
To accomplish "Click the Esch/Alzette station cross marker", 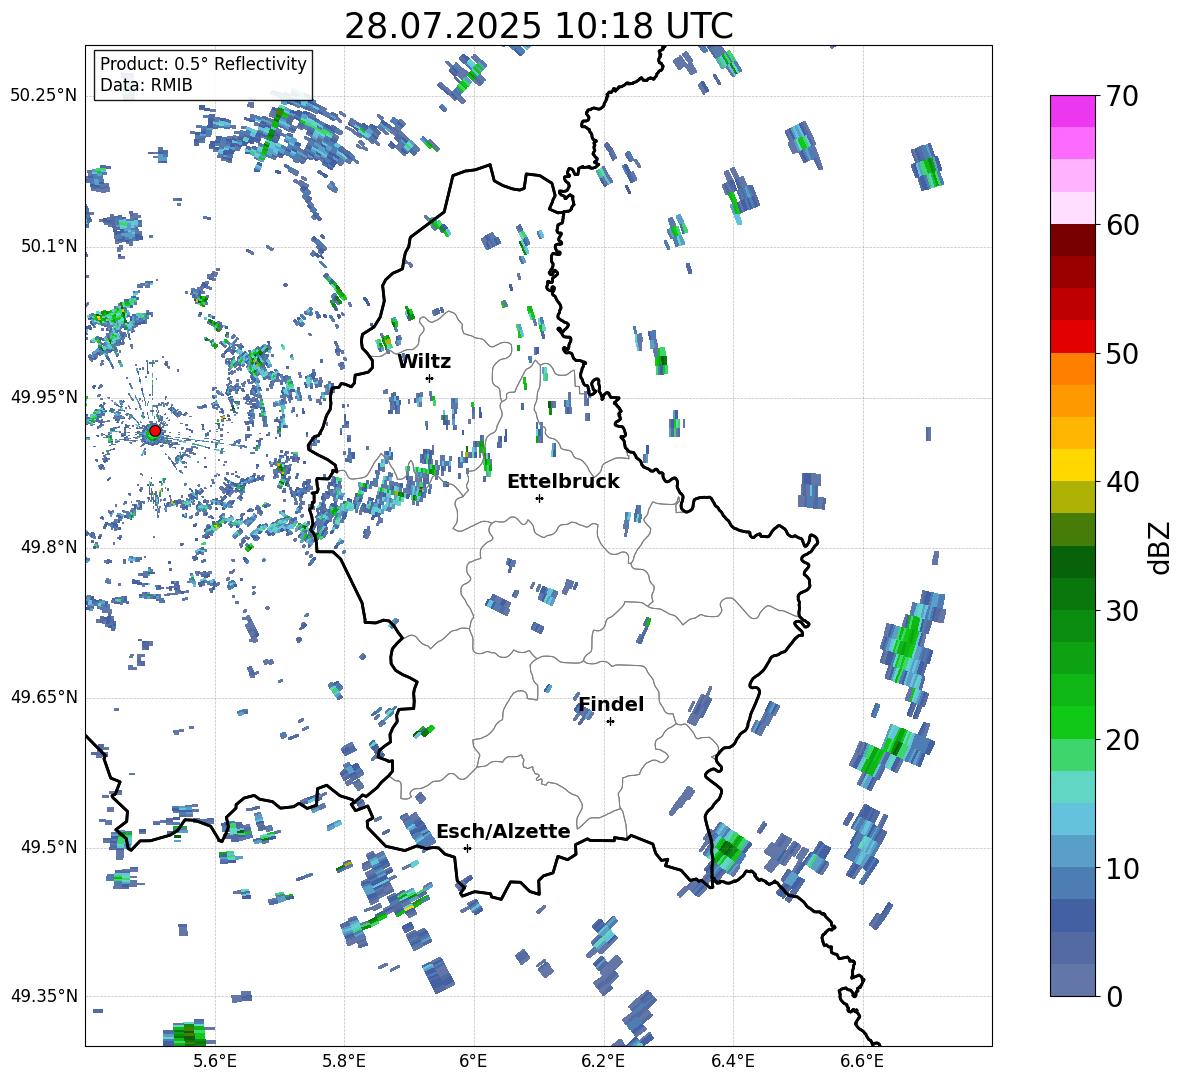I will (x=467, y=848).
